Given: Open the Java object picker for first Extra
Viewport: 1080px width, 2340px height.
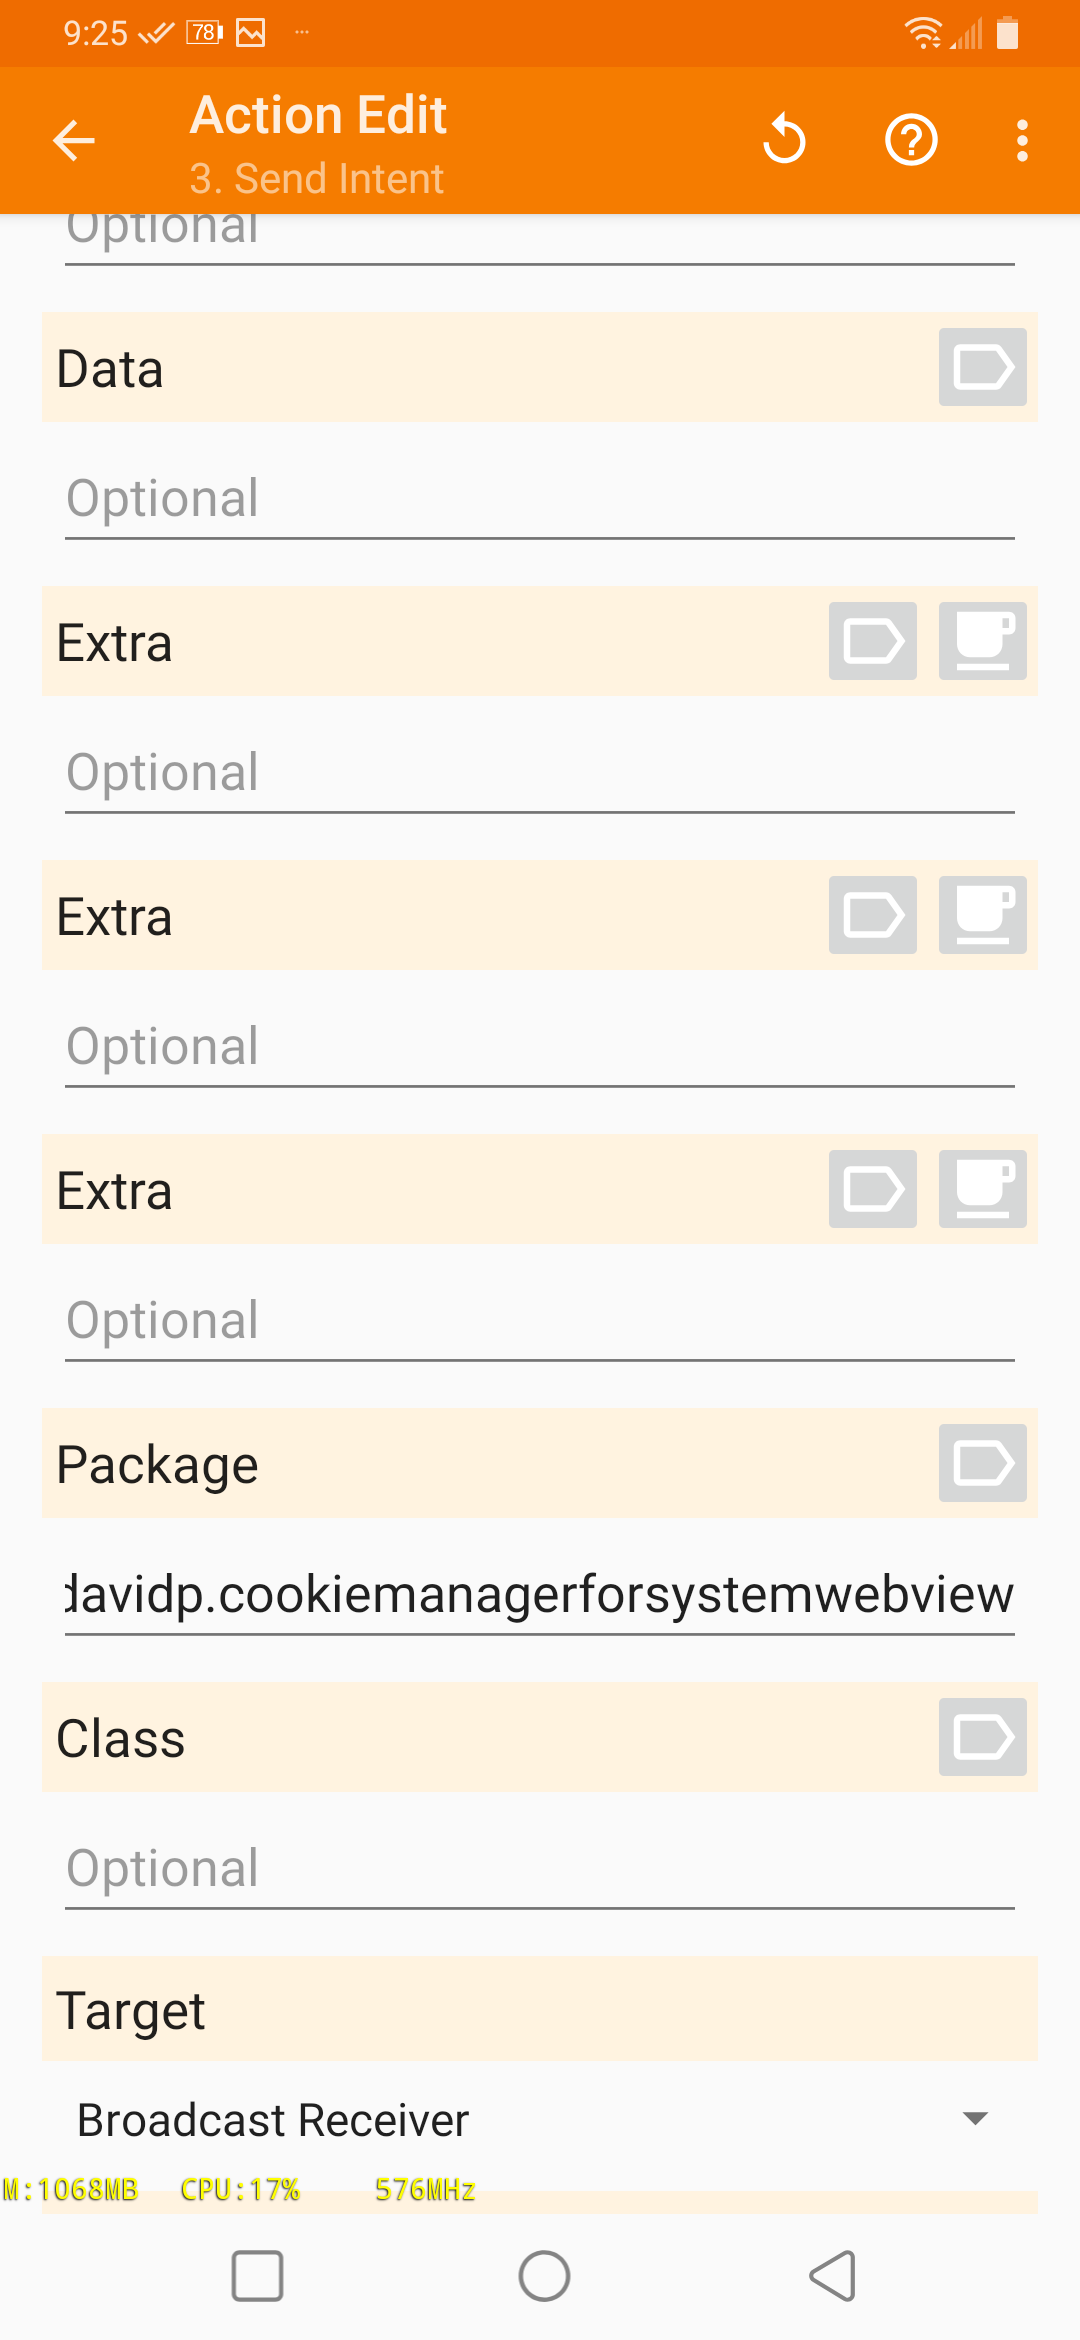Looking at the screenshot, I should coord(981,641).
